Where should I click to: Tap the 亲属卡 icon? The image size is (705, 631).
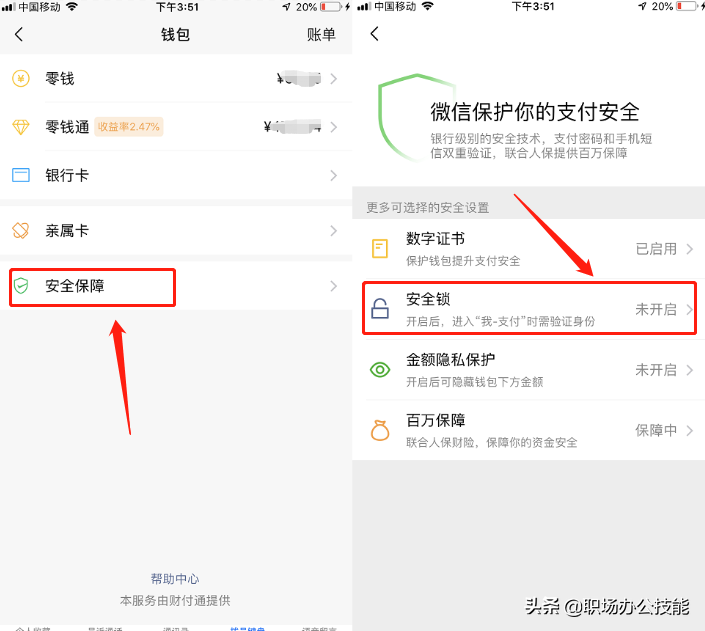(21, 231)
